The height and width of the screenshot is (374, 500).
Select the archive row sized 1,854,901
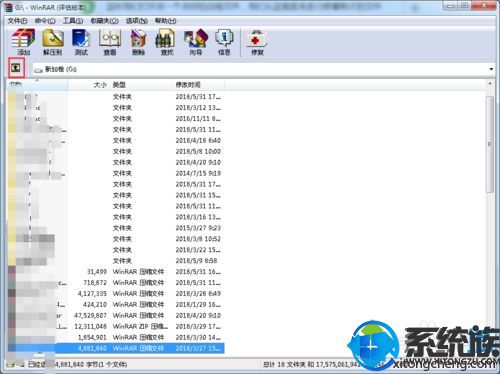(116, 337)
